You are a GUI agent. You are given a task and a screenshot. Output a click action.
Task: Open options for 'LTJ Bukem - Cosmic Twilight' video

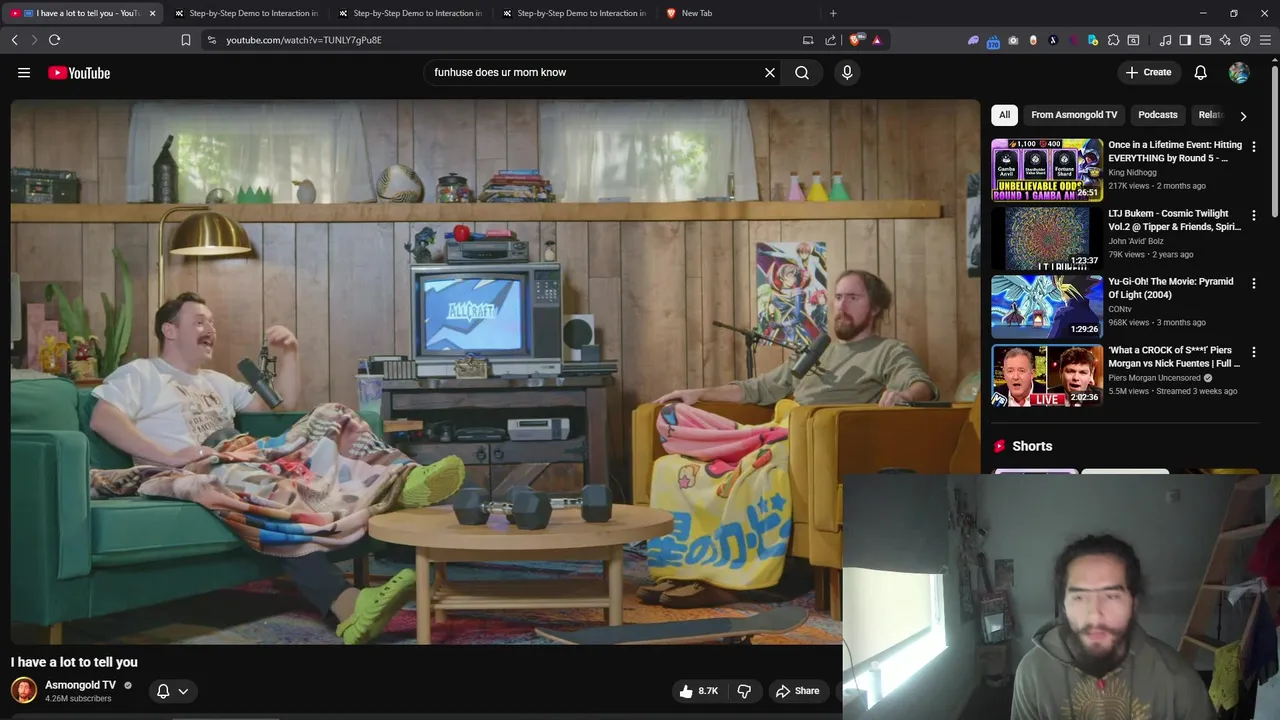pos(1254,215)
